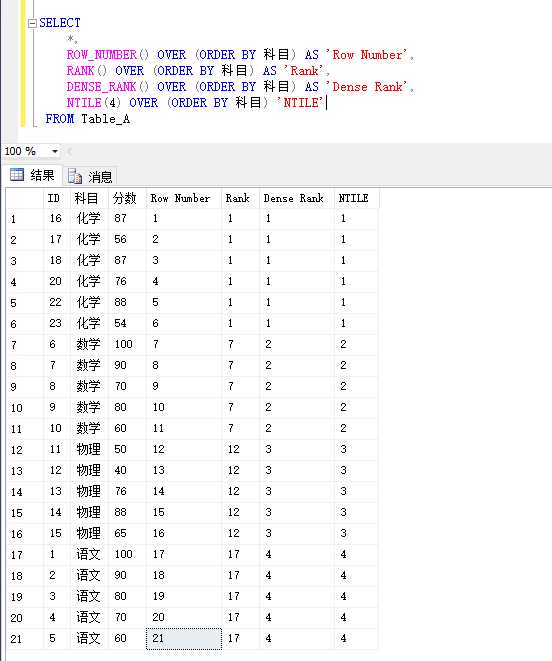Click ID cell 5 in row 21
Viewport: 552px width, 661px height.
coord(57,639)
